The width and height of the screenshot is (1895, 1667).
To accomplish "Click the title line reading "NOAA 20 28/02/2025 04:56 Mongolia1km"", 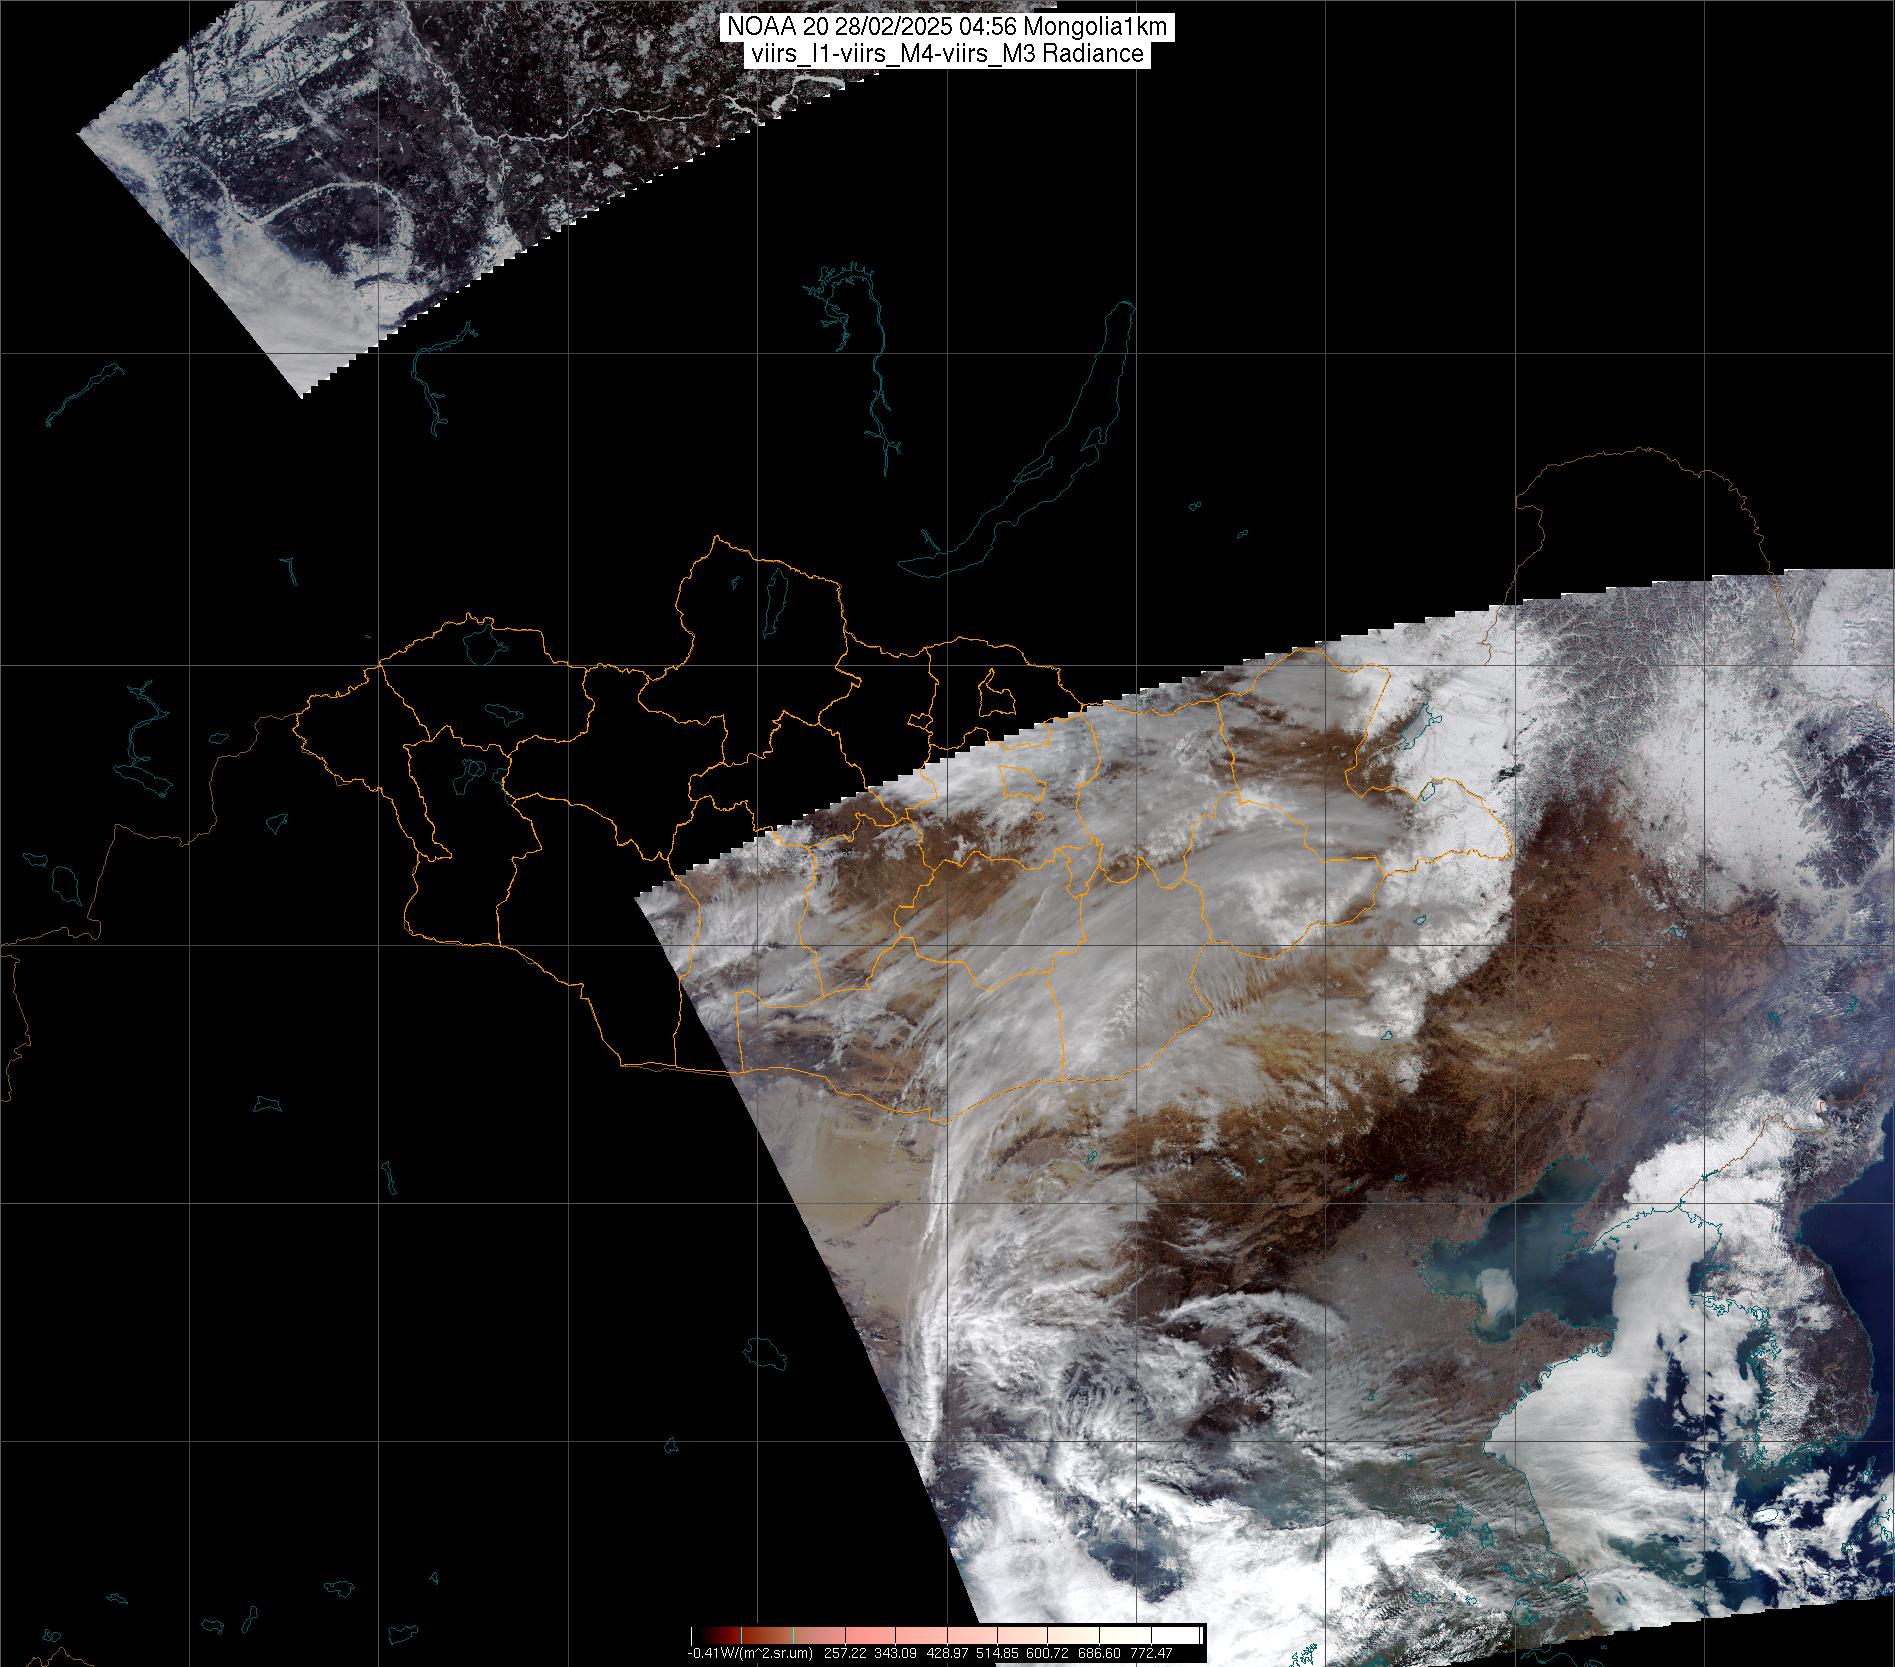I will [946, 29].
